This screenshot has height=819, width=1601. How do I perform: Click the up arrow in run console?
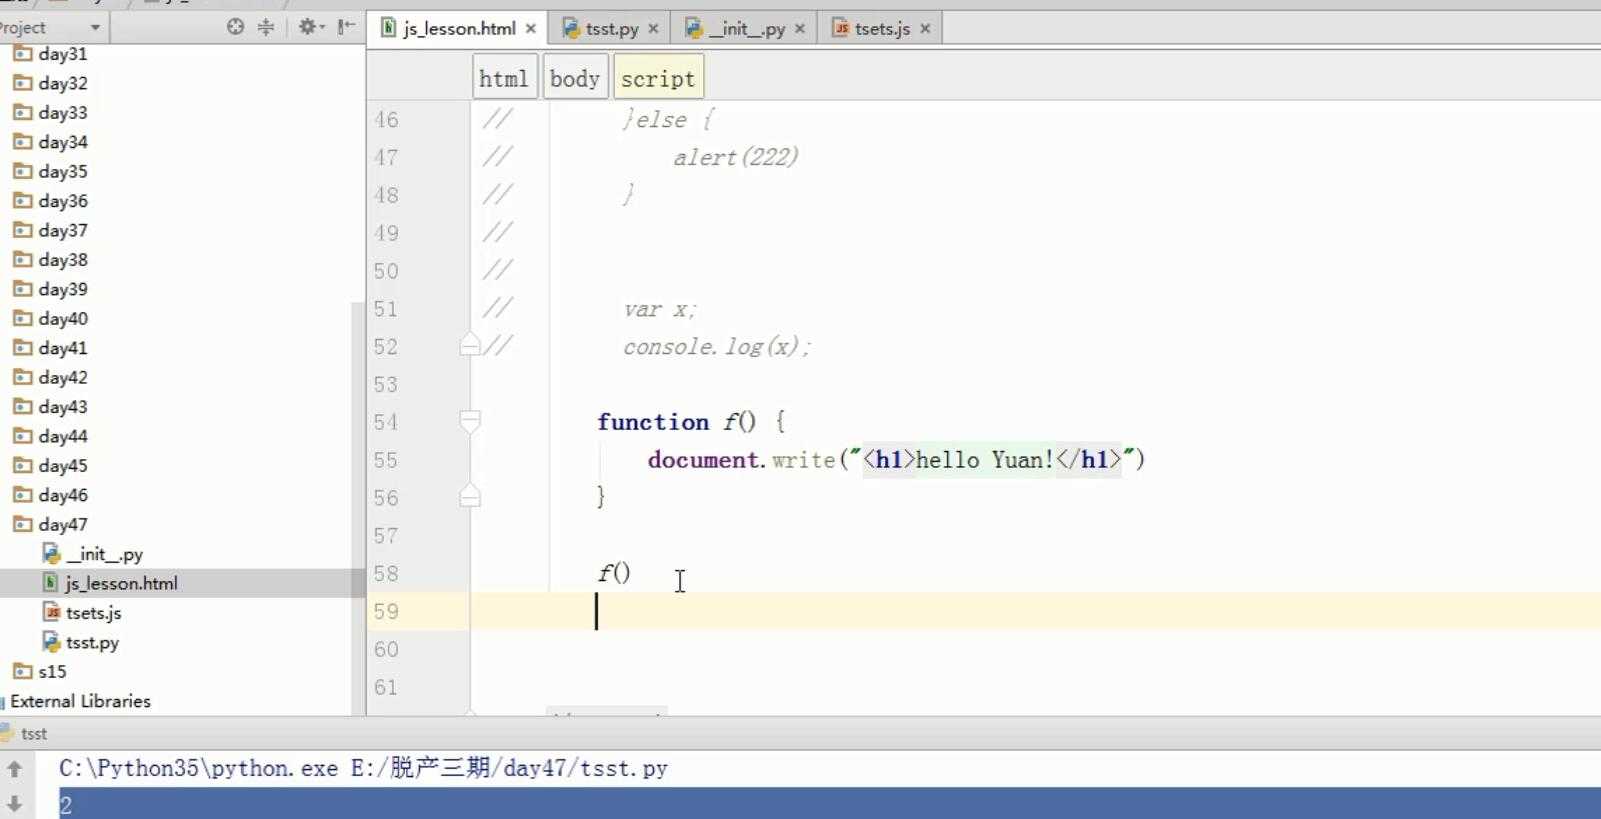click(15, 769)
